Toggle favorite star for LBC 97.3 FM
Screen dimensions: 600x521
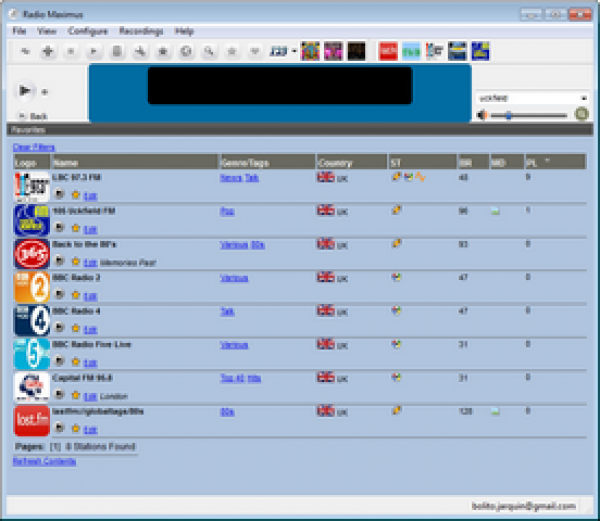76,195
